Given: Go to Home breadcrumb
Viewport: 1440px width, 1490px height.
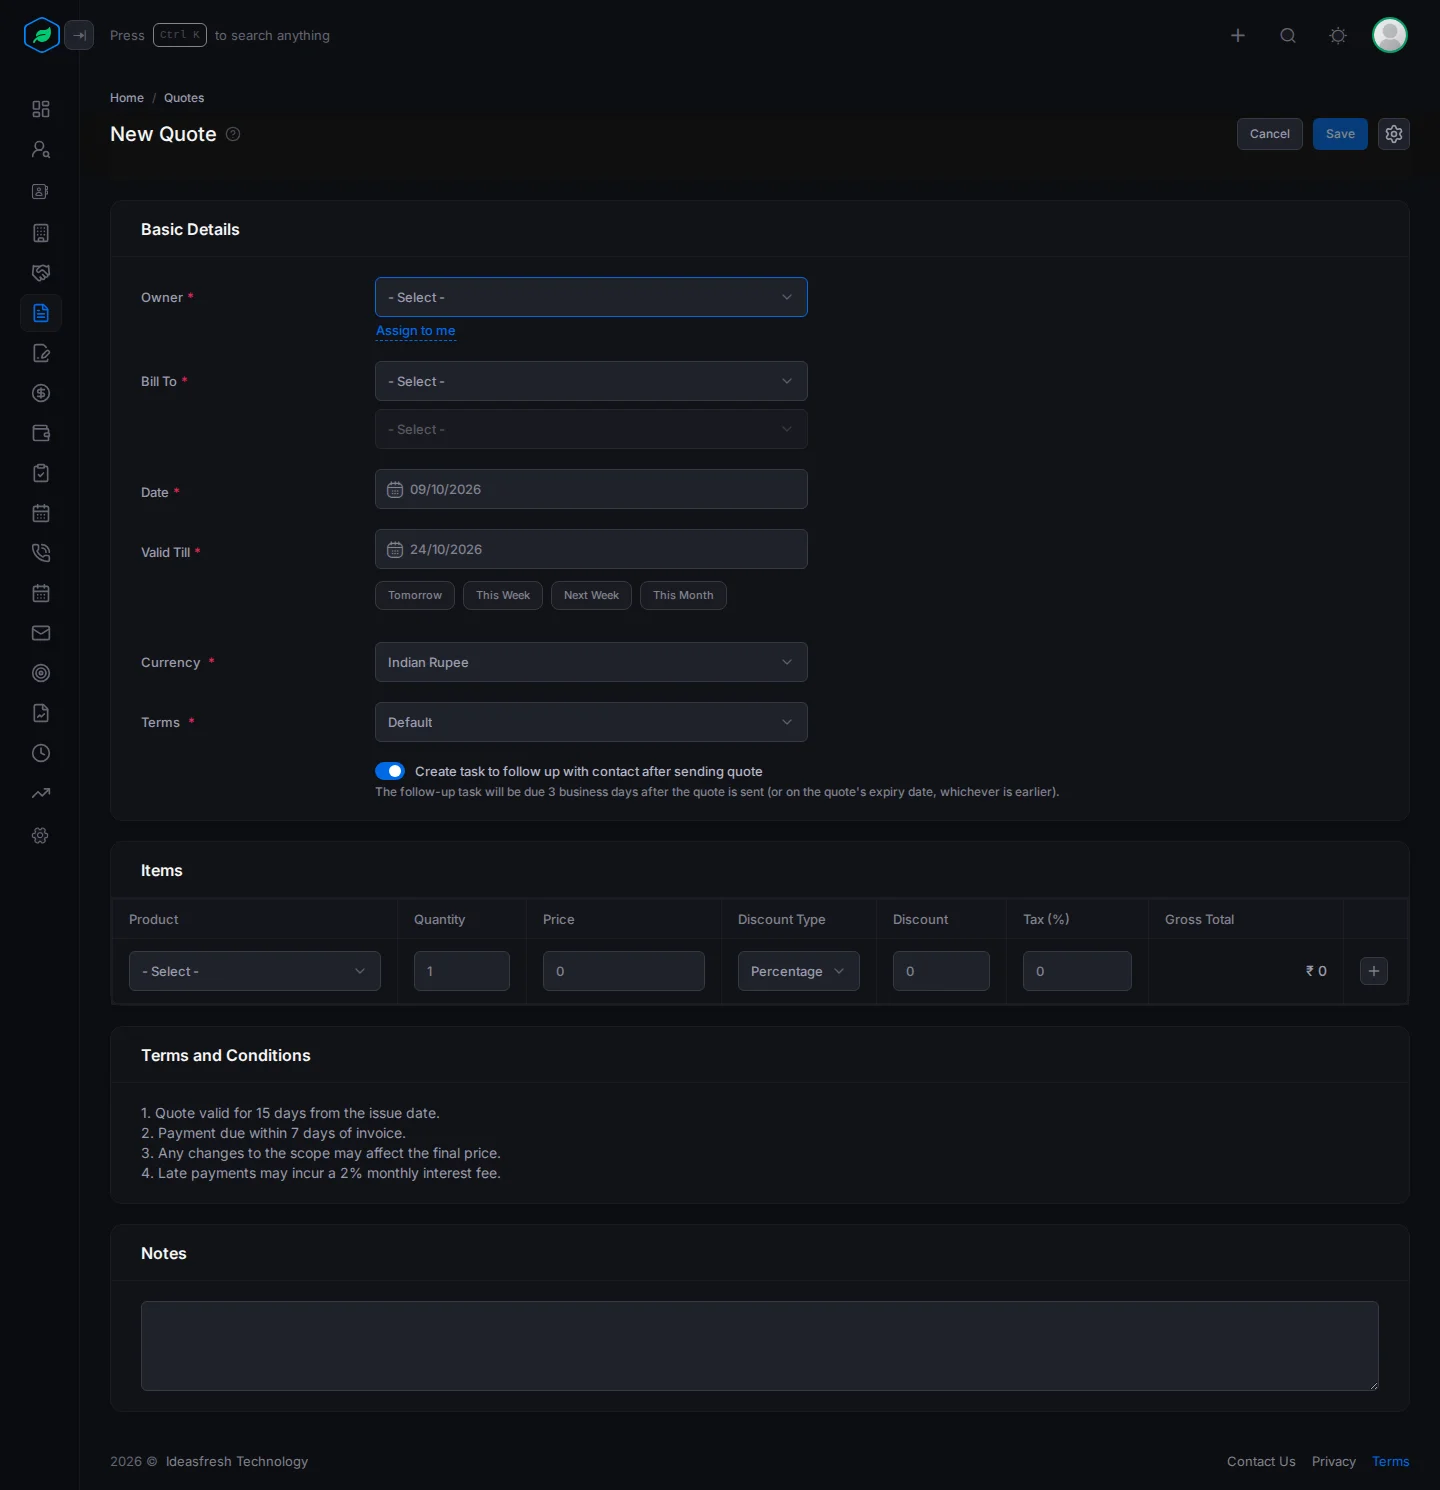Looking at the screenshot, I should coord(127,98).
